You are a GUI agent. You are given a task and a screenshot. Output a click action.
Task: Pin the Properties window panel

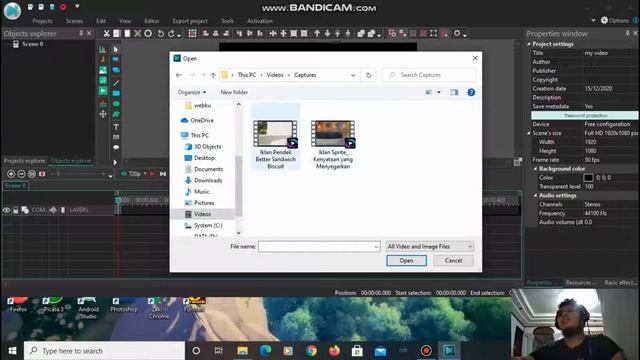click(x=627, y=33)
